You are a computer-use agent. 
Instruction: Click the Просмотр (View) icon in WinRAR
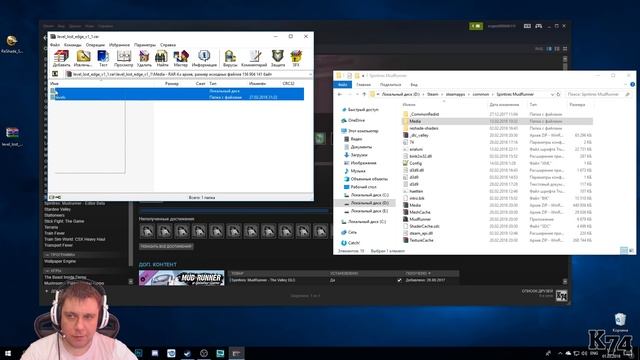coord(123,58)
